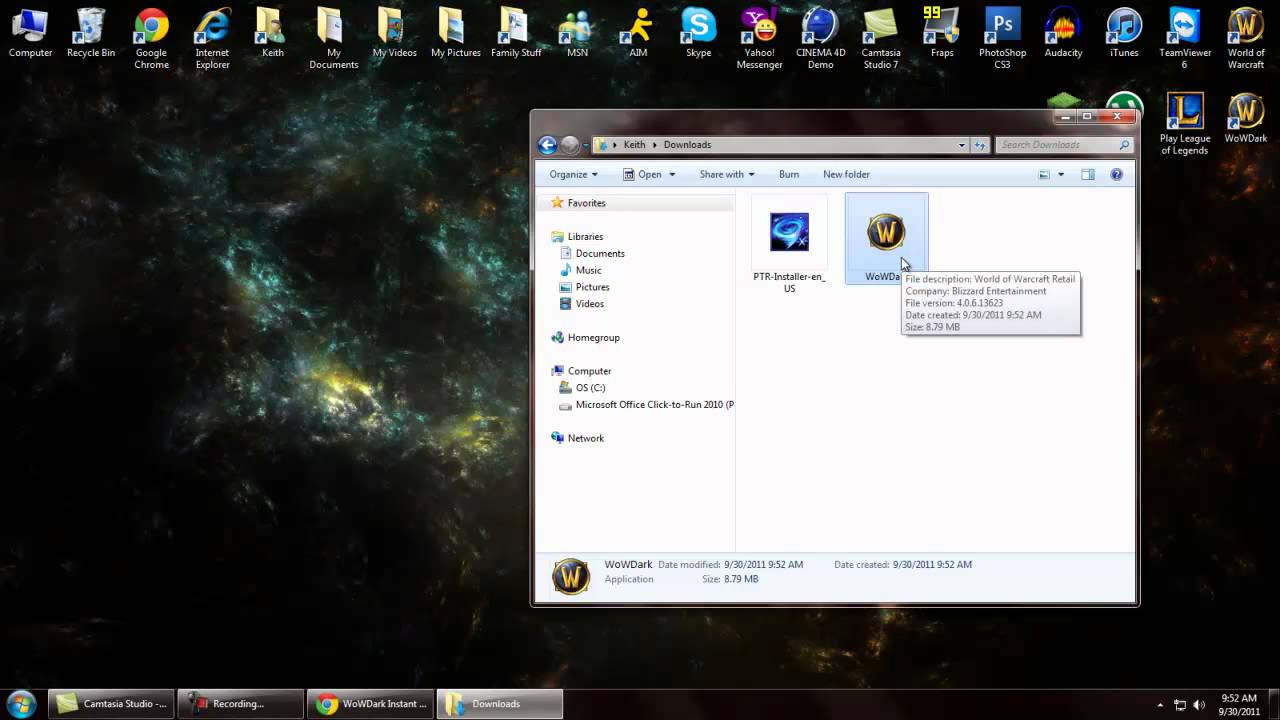Open the My Videos desktop folder
Viewport: 1280px width, 720px height.
[x=394, y=33]
